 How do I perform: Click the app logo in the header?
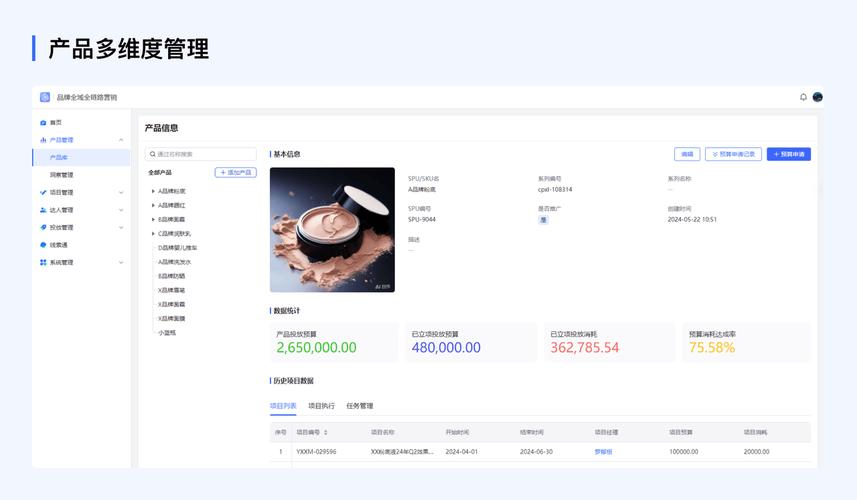pyautogui.click(x=45, y=97)
